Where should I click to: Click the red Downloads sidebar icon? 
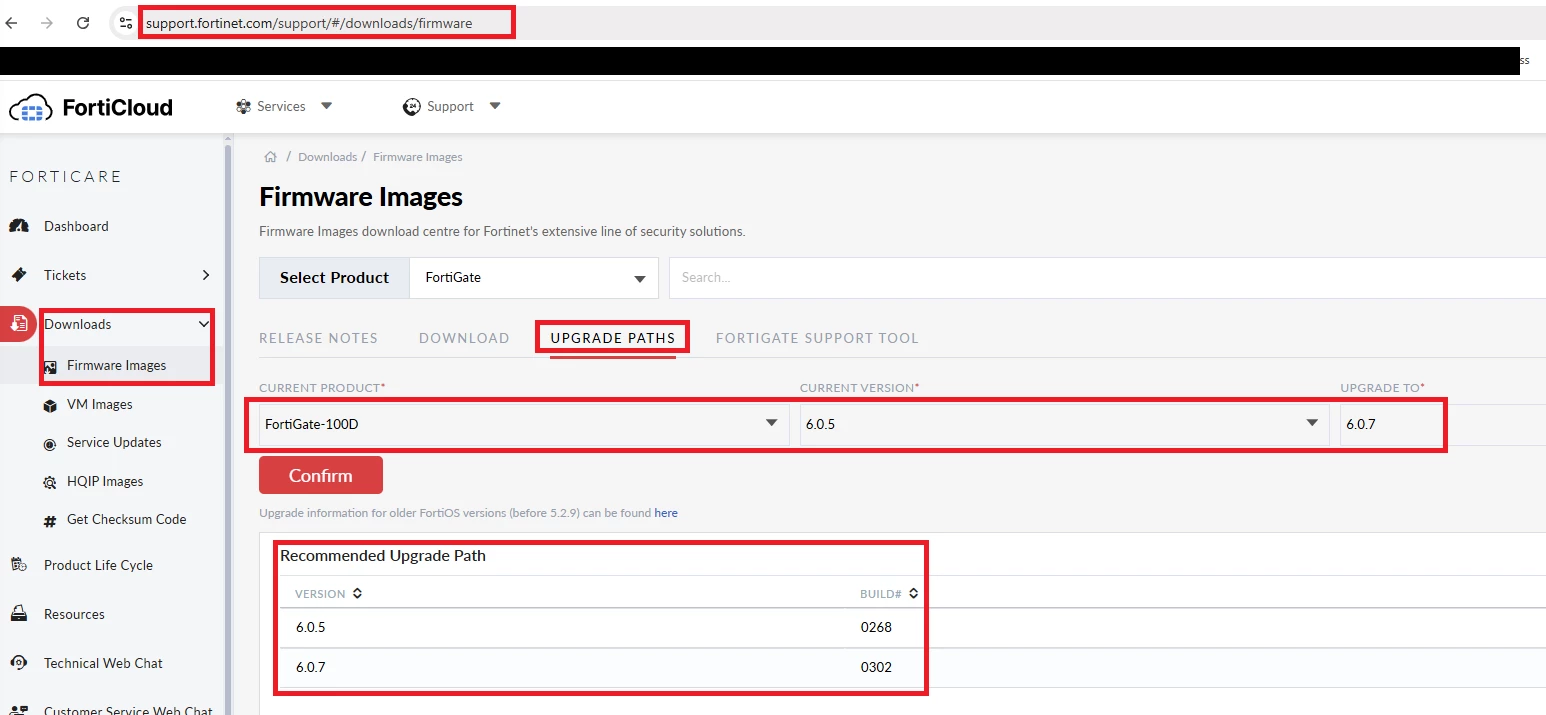tap(18, 324)
